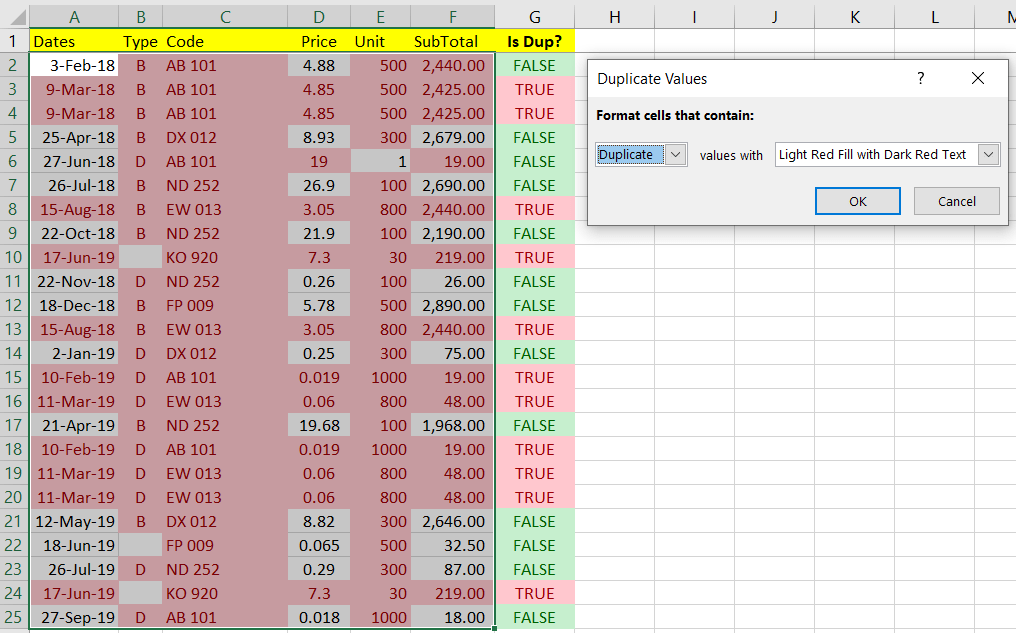Viewport: 1016px width, 633px height.
Task: Close the Duplicate Values dialog with X
Action: (978, 78)
